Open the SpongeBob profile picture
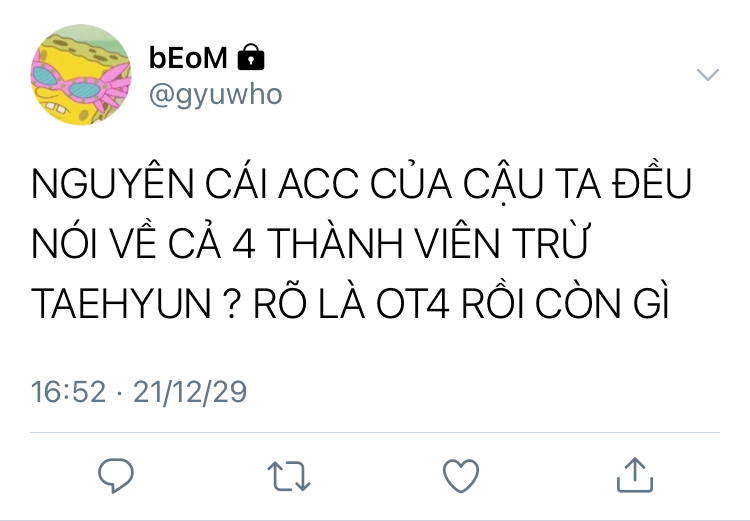Image resolution: width=750 pixels, height=521 pixels. (81, 74)
